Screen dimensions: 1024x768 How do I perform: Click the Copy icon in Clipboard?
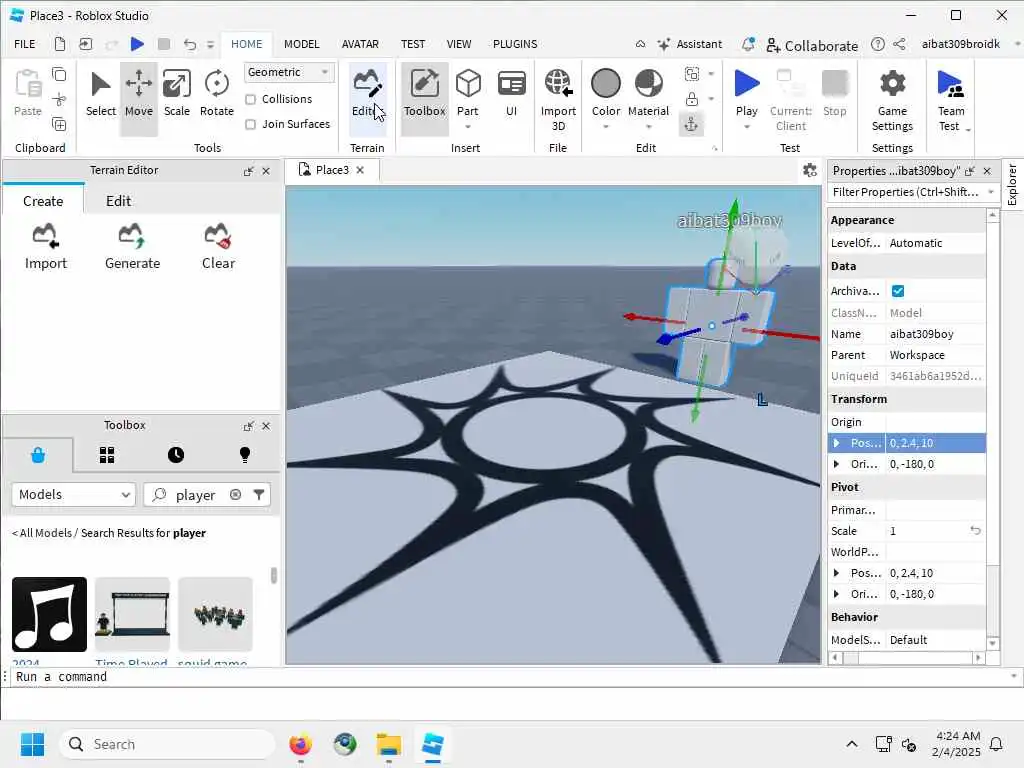(59, 74)
